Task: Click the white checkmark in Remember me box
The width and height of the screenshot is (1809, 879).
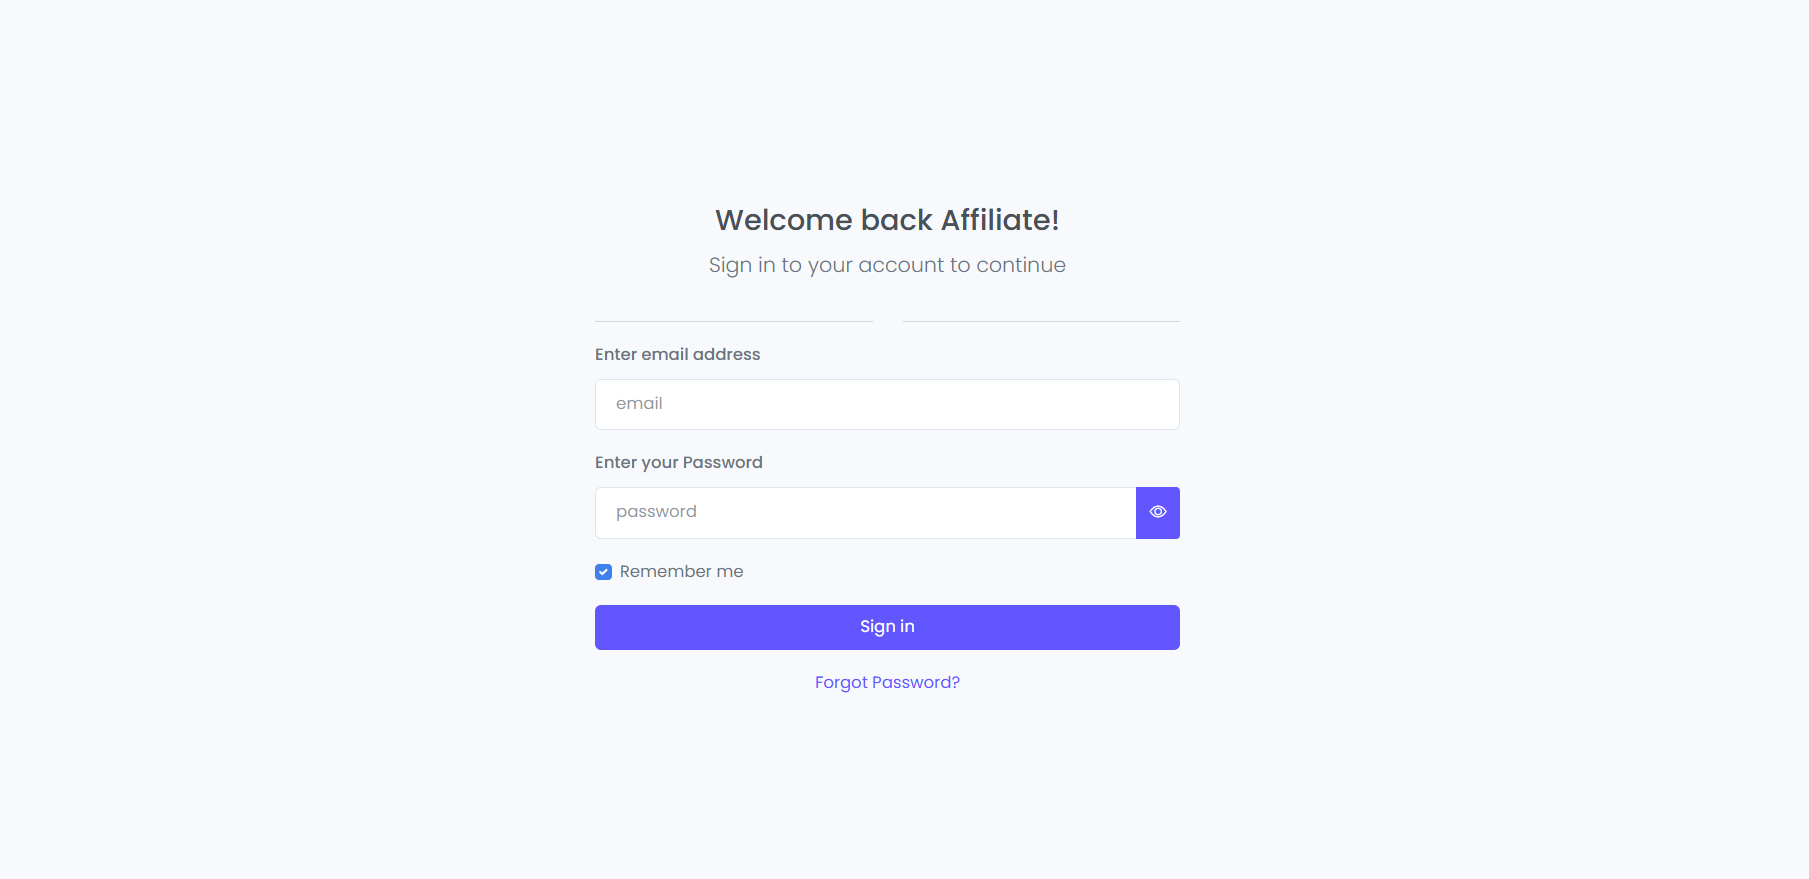Action: point(603,572)
